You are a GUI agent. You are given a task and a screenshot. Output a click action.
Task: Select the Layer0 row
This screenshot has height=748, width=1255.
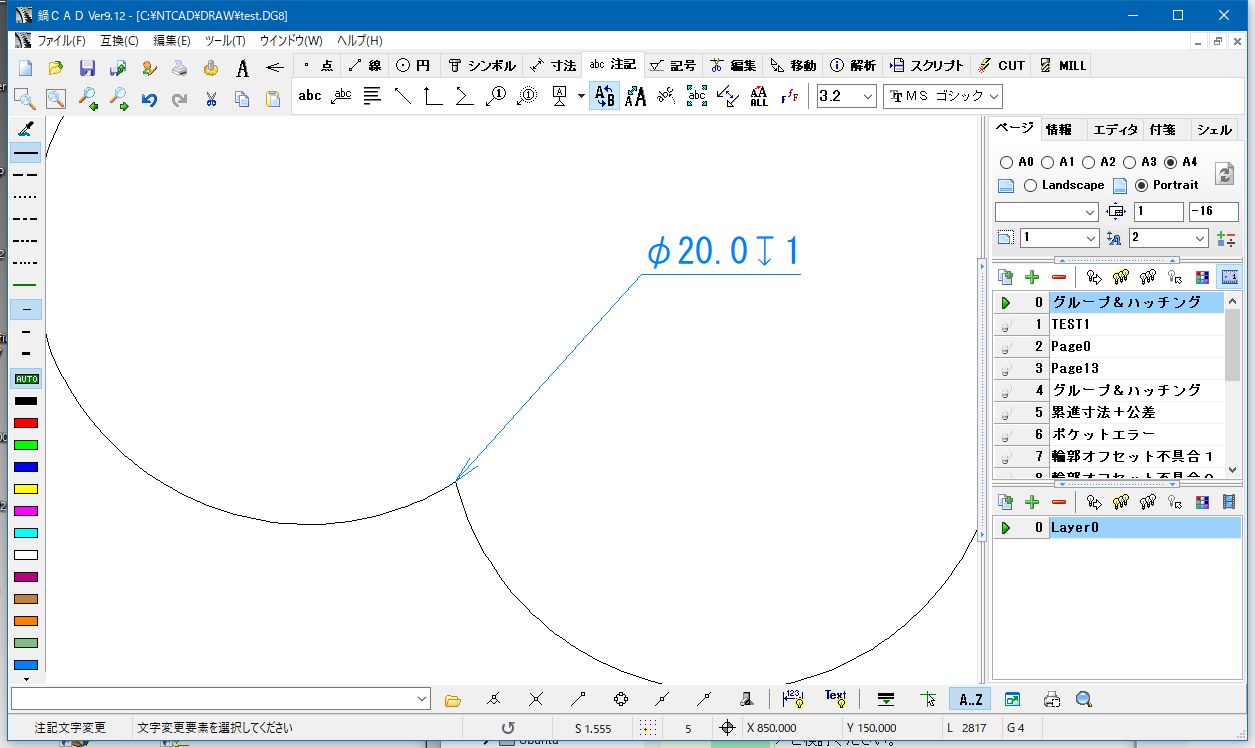1117,527
